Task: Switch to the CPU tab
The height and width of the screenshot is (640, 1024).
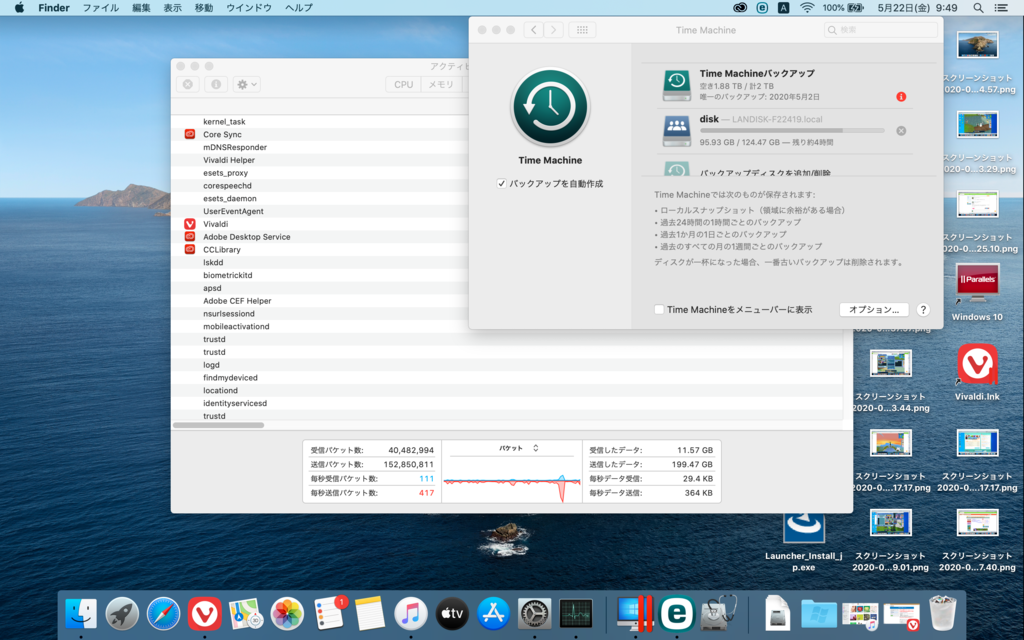Action: 403,85
